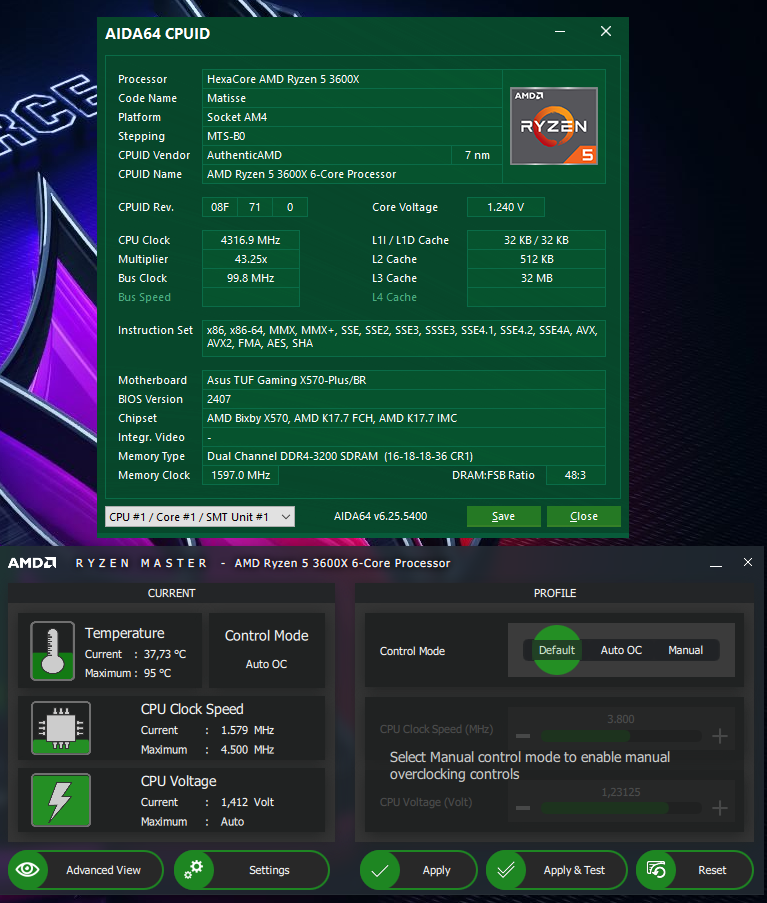Click the Processor name field 'HexaCore AMD Ryzen 5 3600X'
Image resolution: width=767 pixels, height=903 pixels.
[x=352, y=79]
